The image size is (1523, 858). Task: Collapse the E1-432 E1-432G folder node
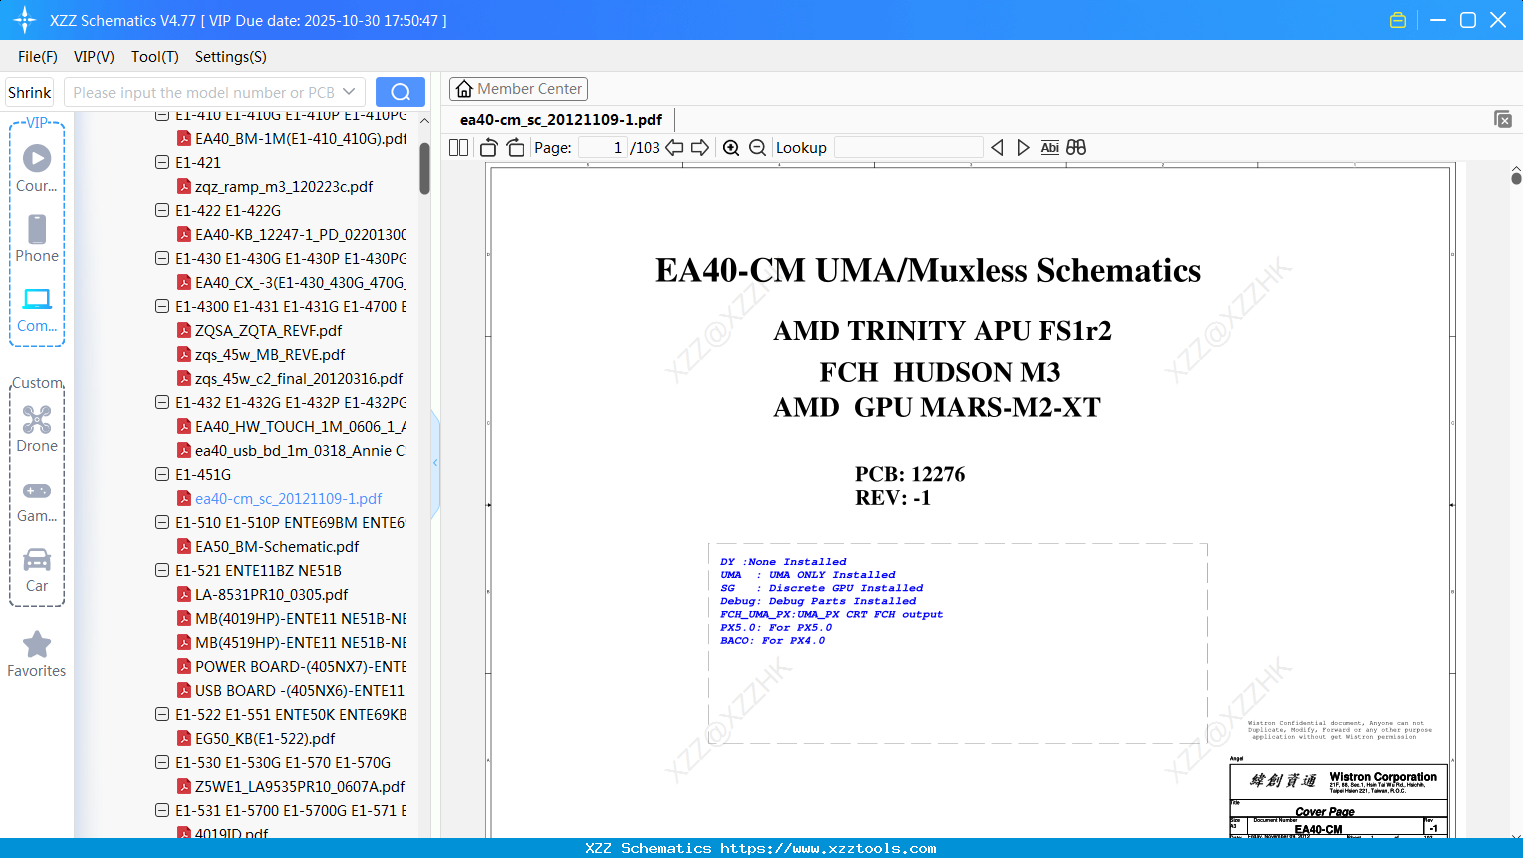point(162,402)
